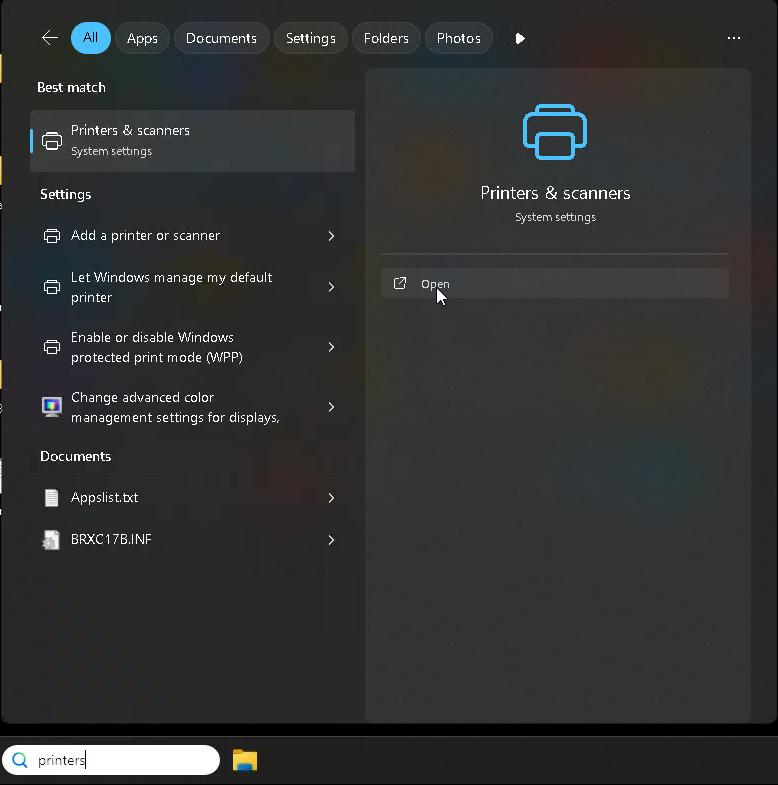The width and height of the screenshot is (778, 785).
Task: Expand the BRXC17B.INF result chevron
Action: pyautogui.click(x=331, y=540)
